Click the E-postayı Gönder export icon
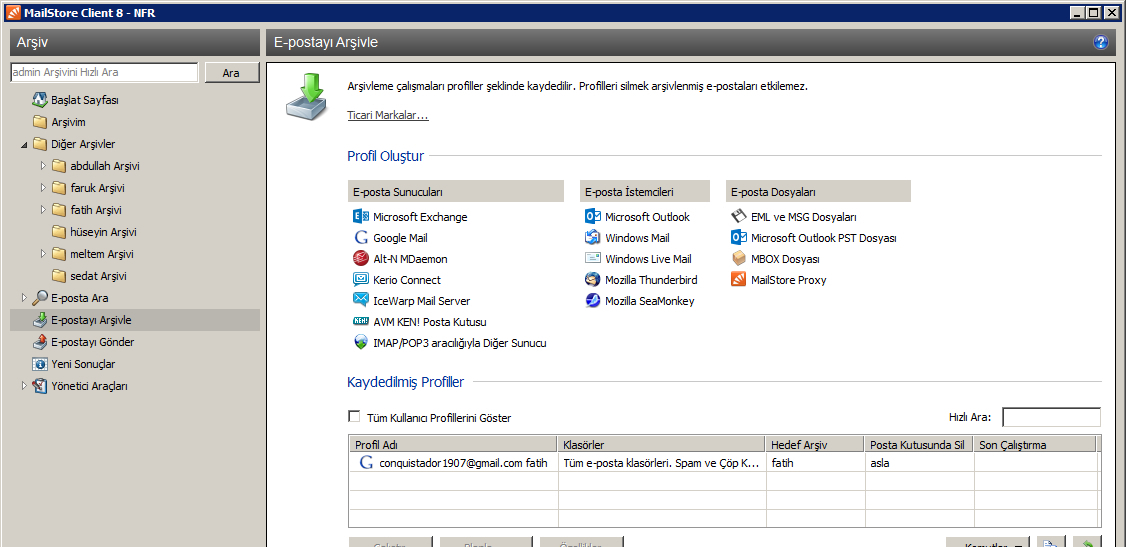The width and height of the screenshot is (1126, 547). [x=39, y=342]
